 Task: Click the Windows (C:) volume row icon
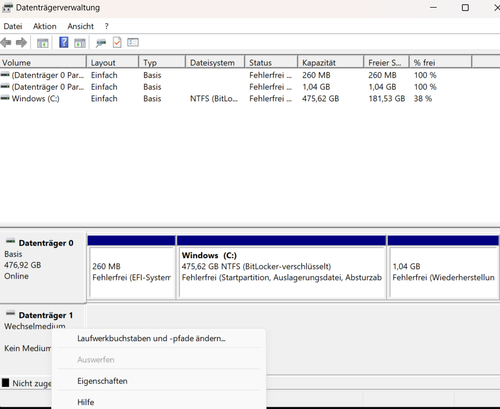pyautogui.click(x=5, y=98)
